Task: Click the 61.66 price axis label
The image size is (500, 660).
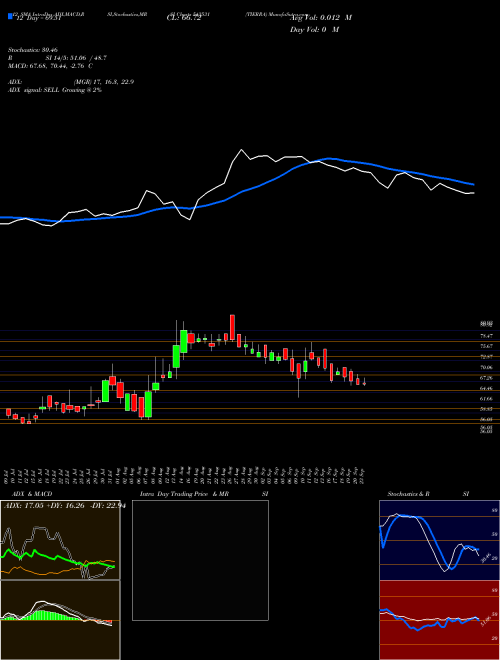Action: [x=487, y=398]
